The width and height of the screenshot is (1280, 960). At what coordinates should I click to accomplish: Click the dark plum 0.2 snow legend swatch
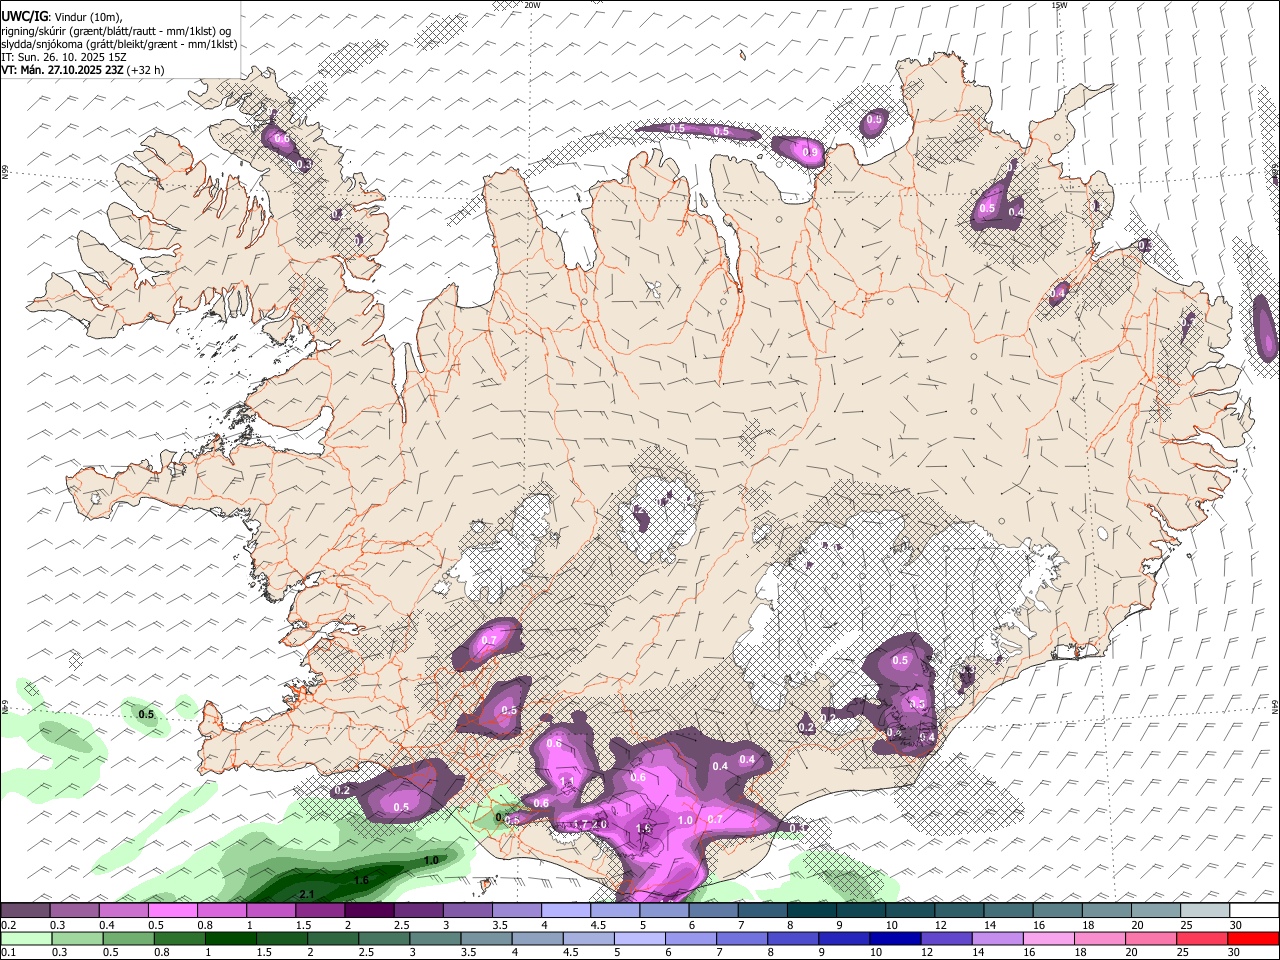(26, 910)
